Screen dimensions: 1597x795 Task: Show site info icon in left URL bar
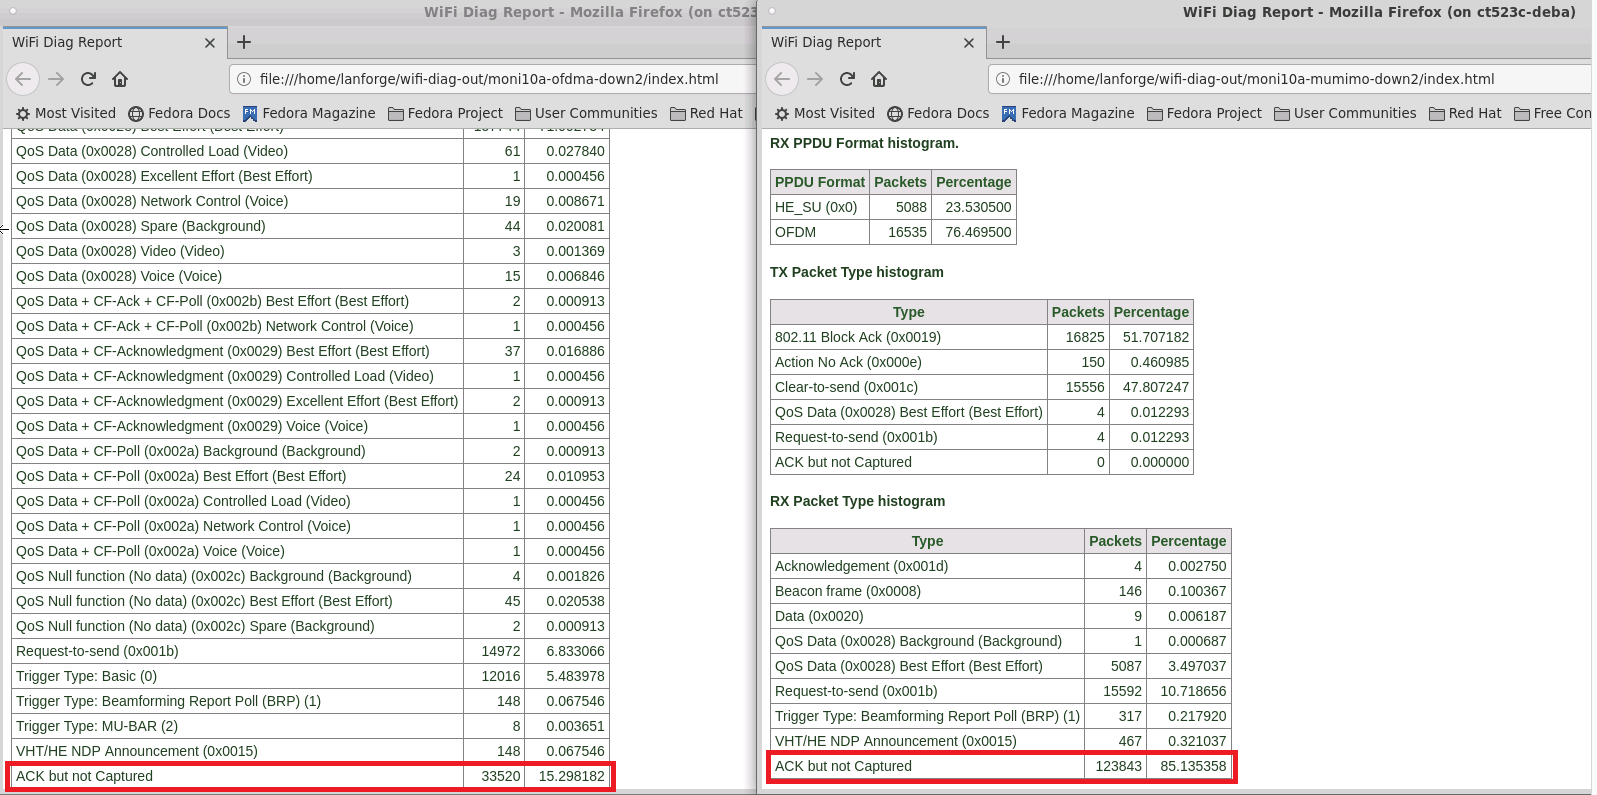point(244,79)
